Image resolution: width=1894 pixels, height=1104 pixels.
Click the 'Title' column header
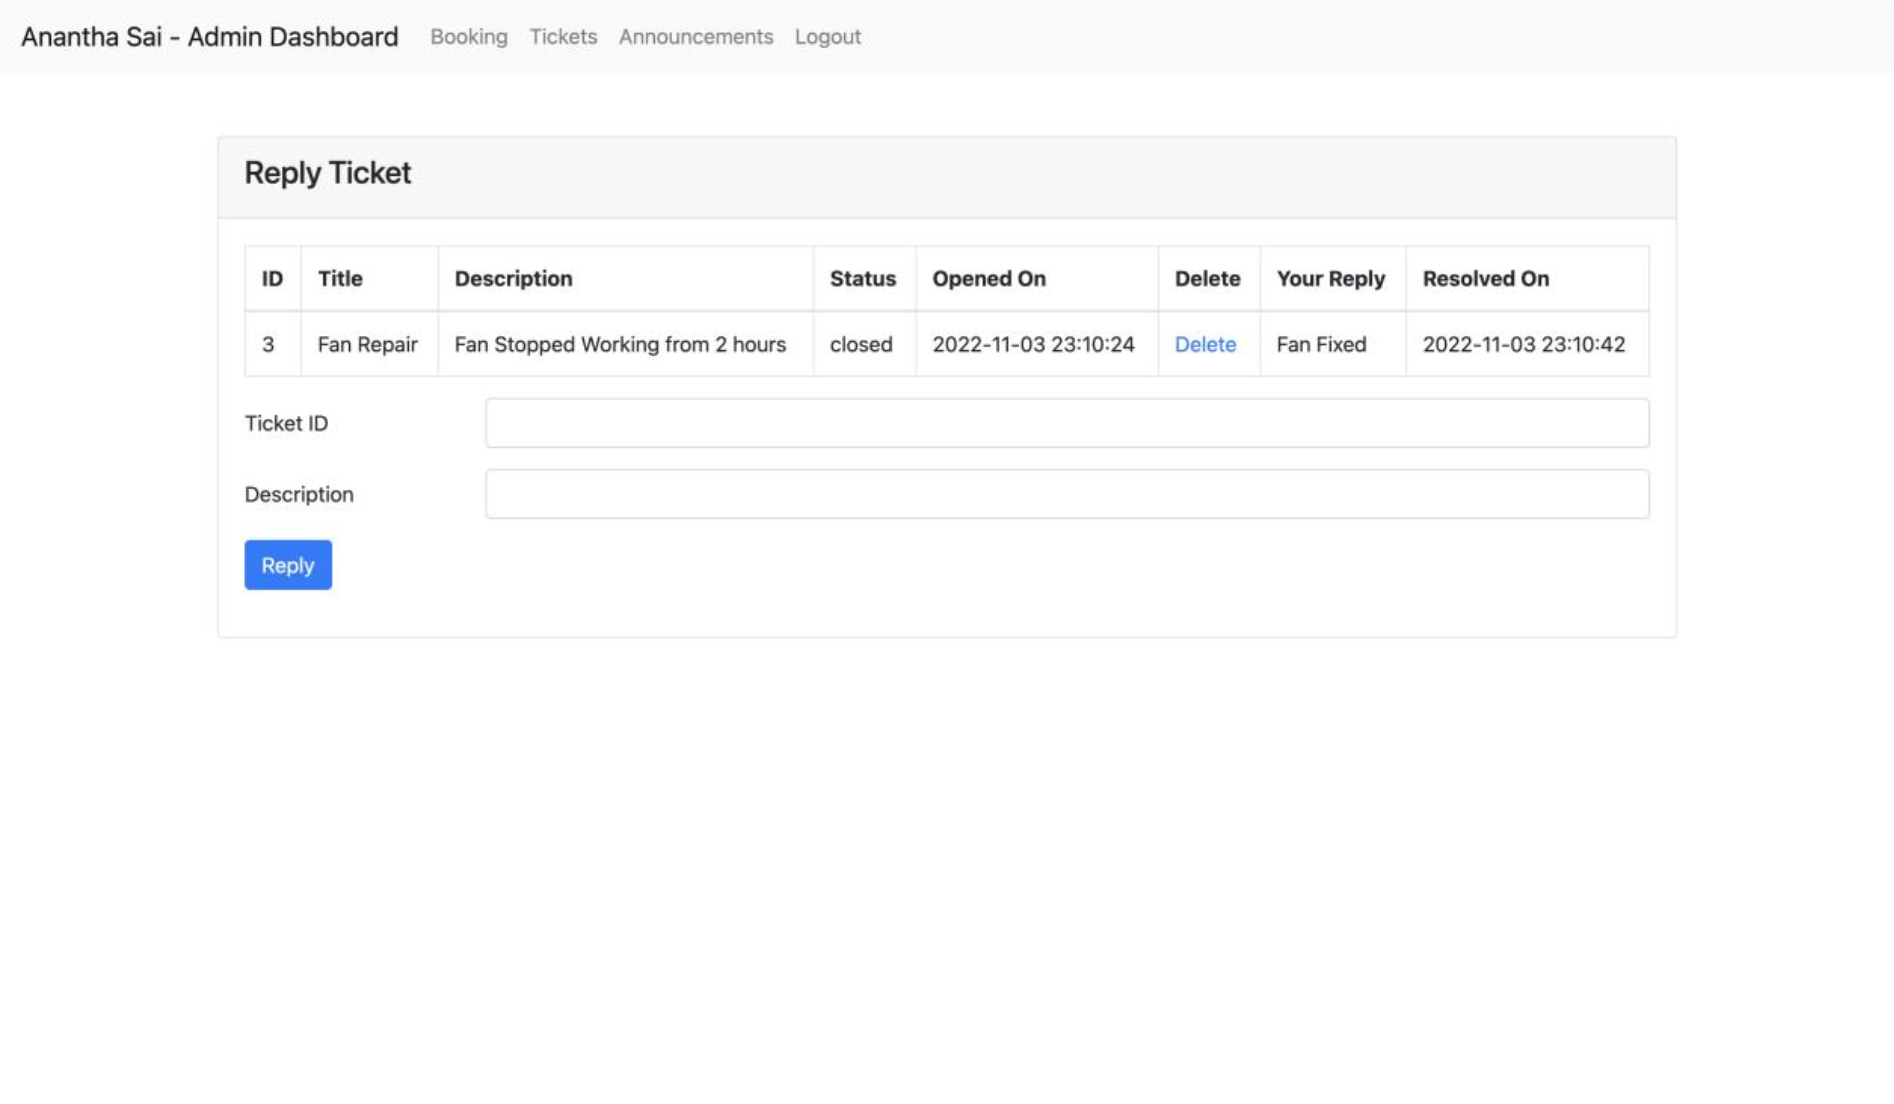point(369,279)
